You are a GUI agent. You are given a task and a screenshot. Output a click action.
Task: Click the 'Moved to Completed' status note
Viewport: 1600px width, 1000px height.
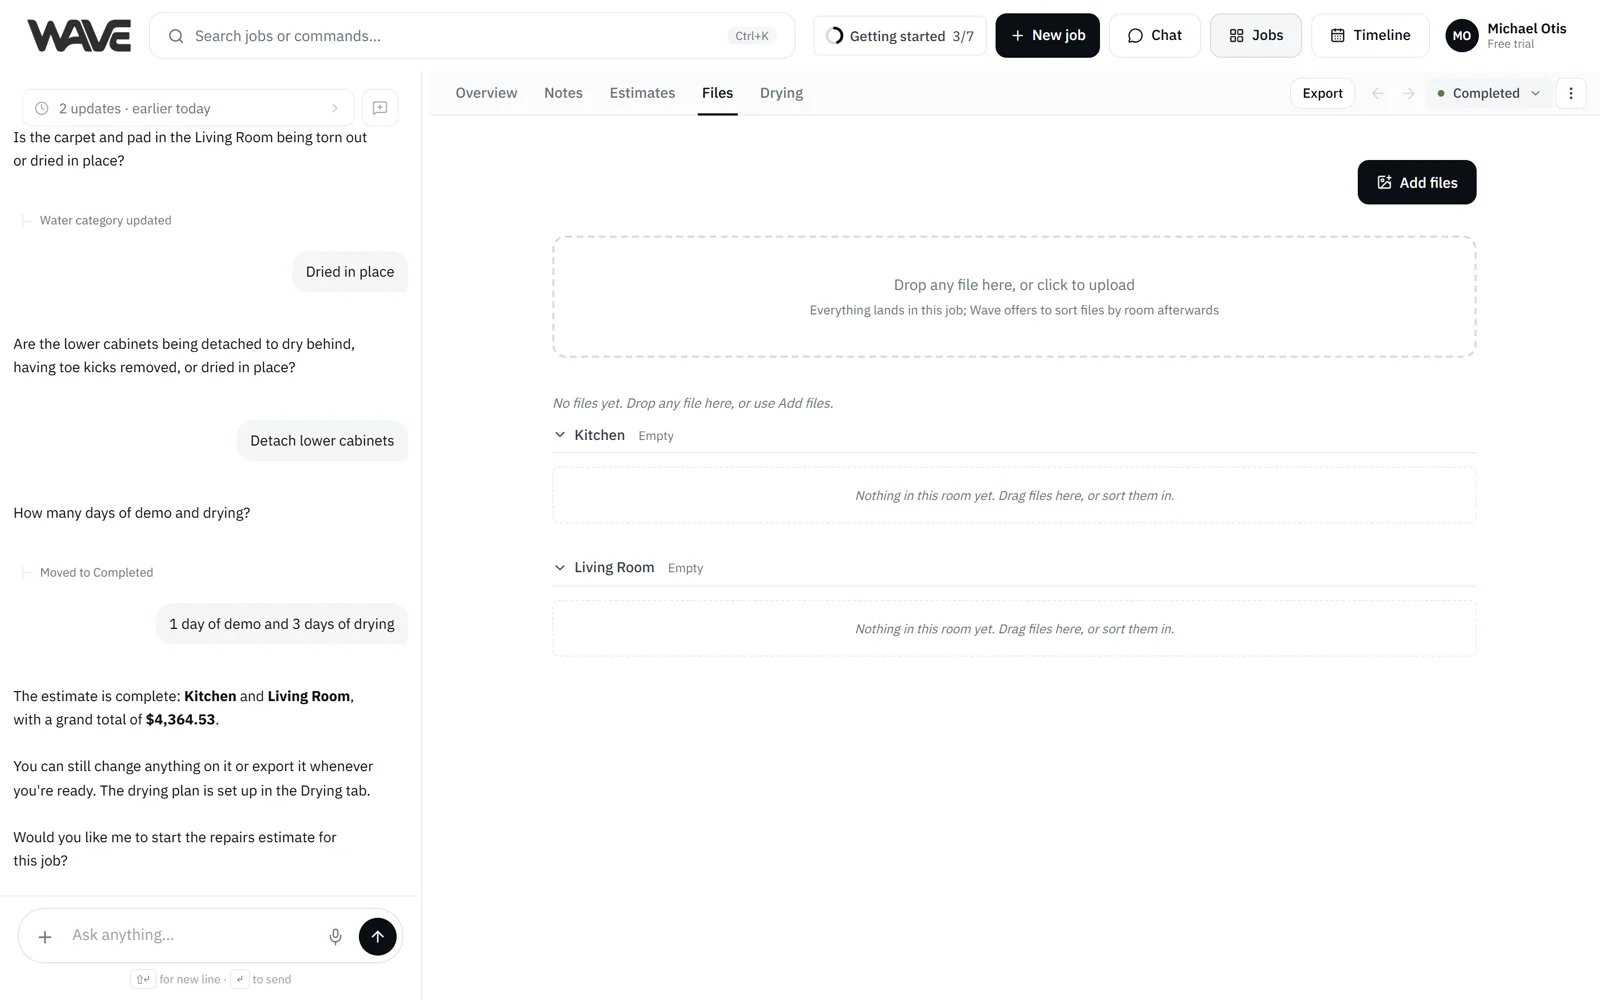click(x=96, y=573)
